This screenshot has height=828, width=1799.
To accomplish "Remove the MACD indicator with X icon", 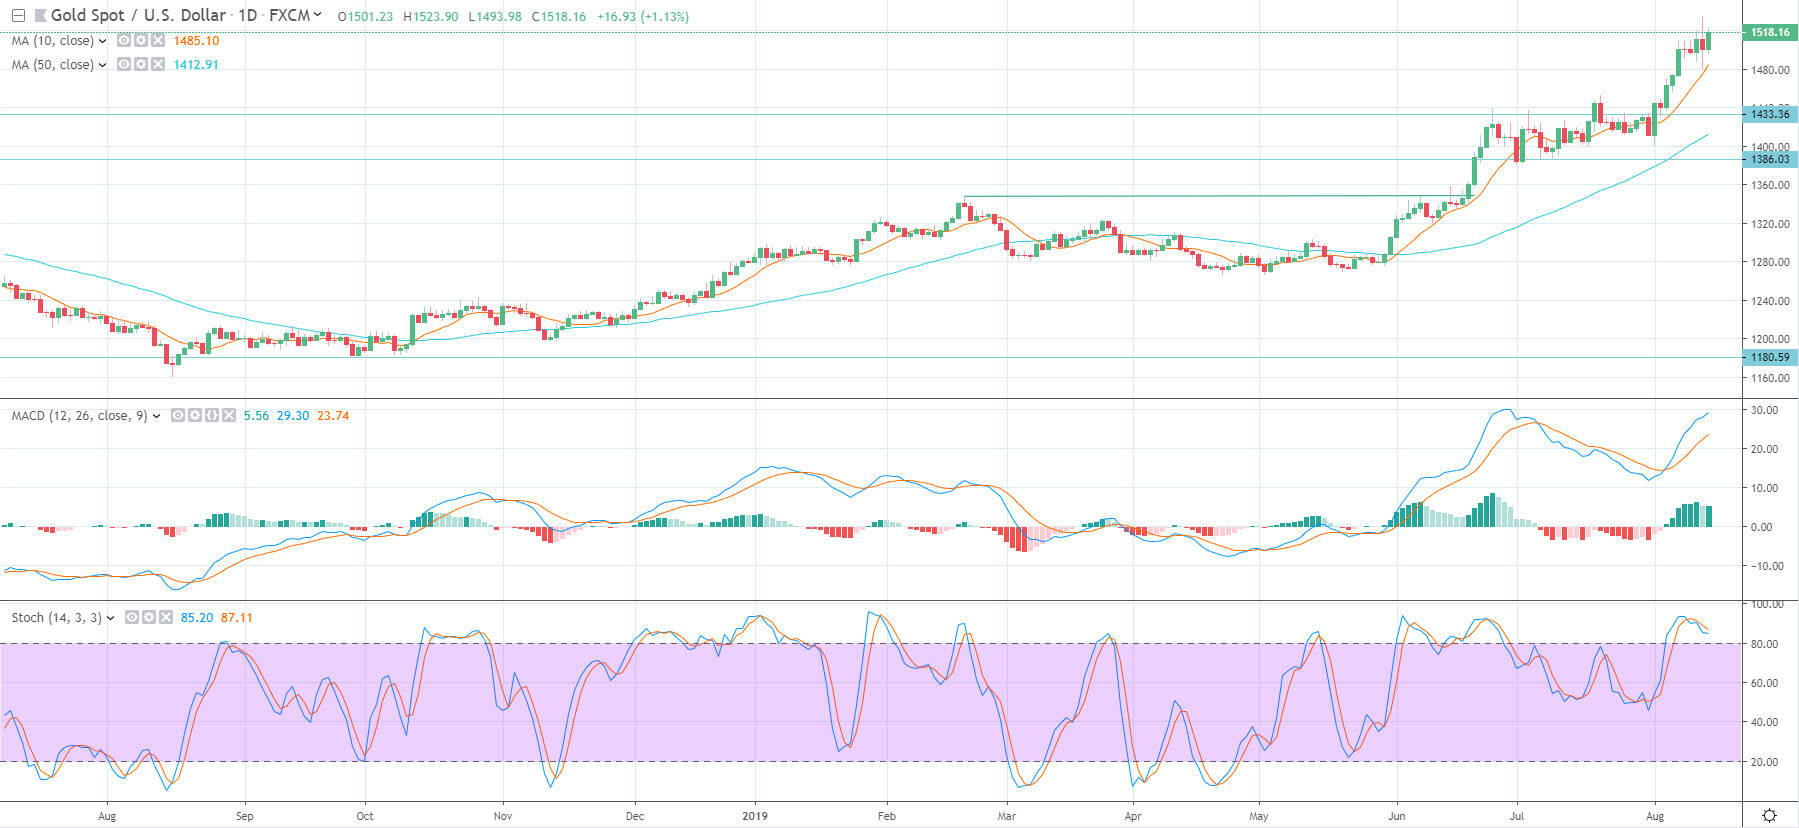I will coord(229,415).
